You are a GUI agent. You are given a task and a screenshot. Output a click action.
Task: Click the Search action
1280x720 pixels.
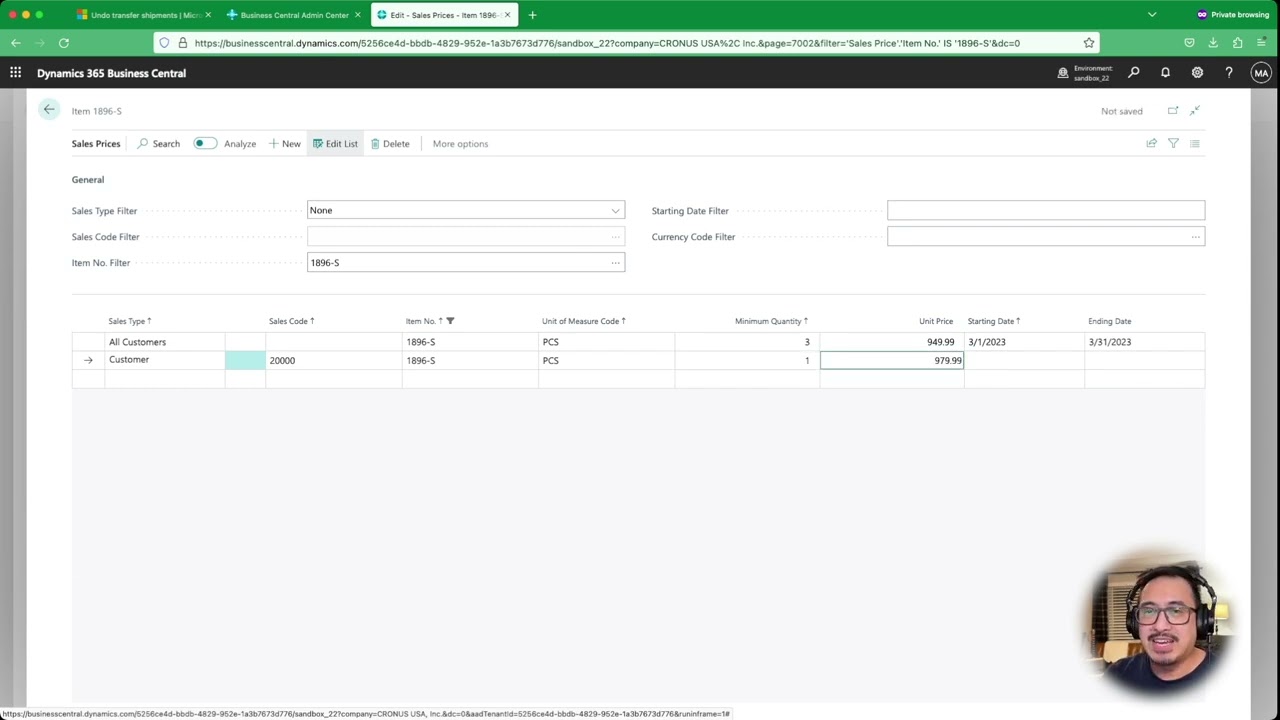158,144
